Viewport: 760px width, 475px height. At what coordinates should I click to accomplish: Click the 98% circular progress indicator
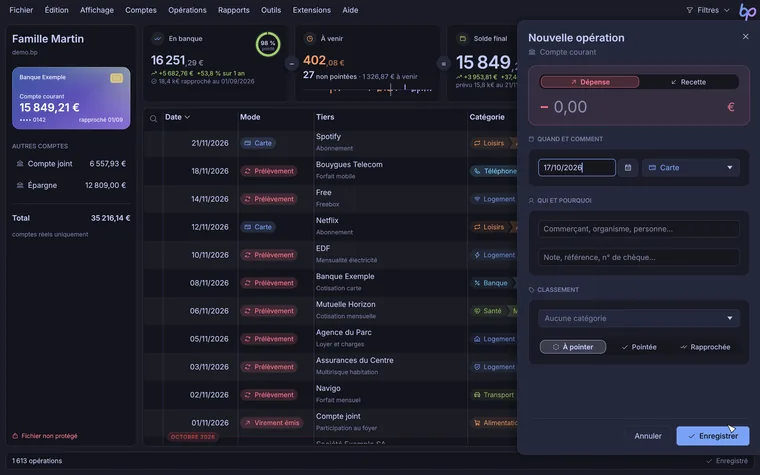click(x=268, y=44)
